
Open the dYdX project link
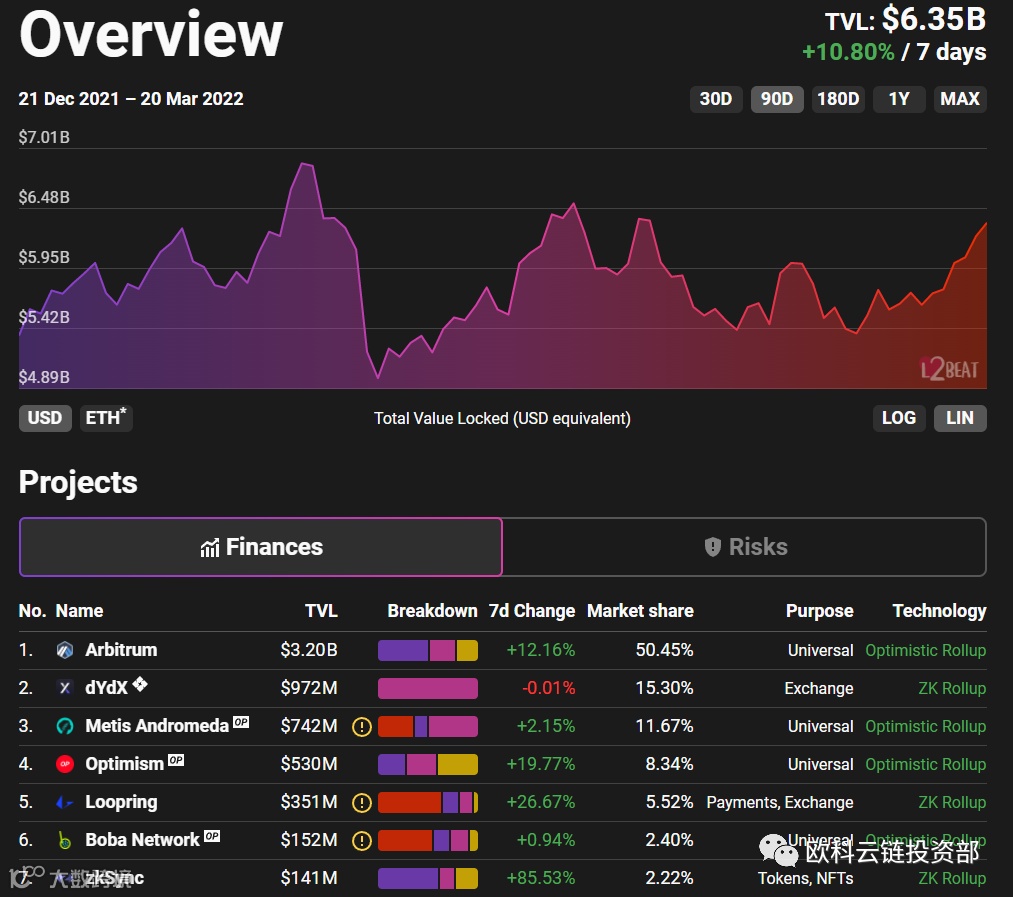point(107,688)
